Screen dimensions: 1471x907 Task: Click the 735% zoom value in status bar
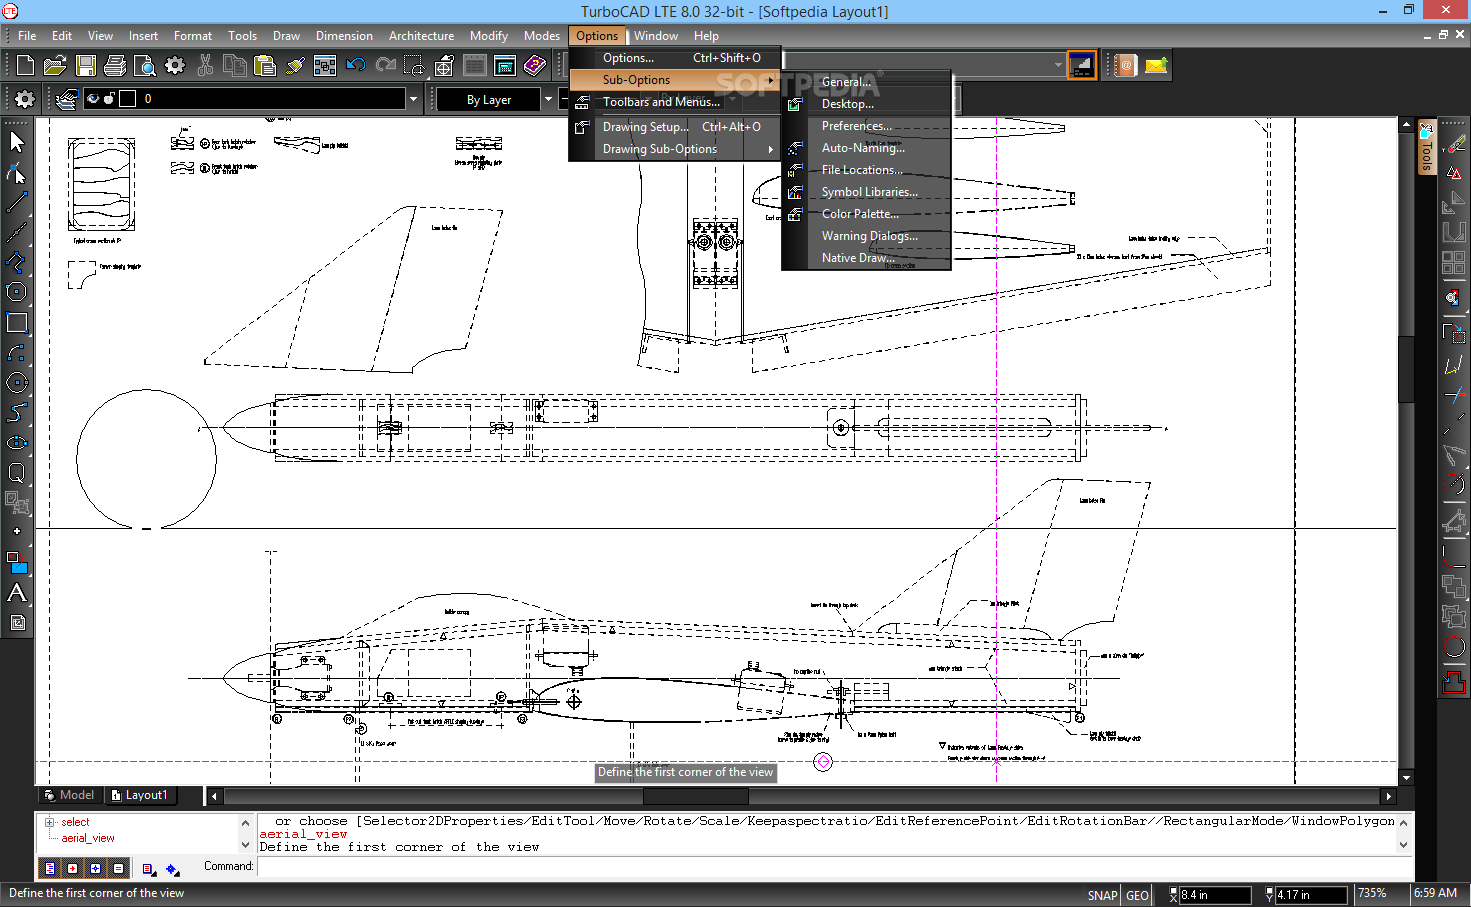pos(1372,894)
